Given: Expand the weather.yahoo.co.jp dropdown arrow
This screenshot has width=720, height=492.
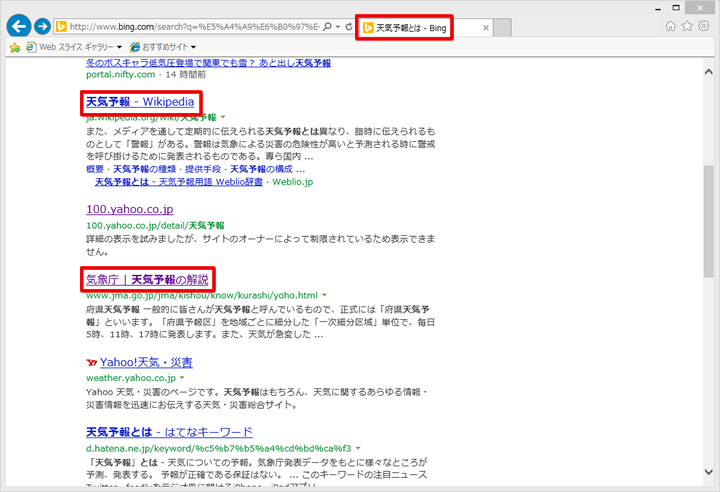Looking at the screenshot, I should point(182,378).
